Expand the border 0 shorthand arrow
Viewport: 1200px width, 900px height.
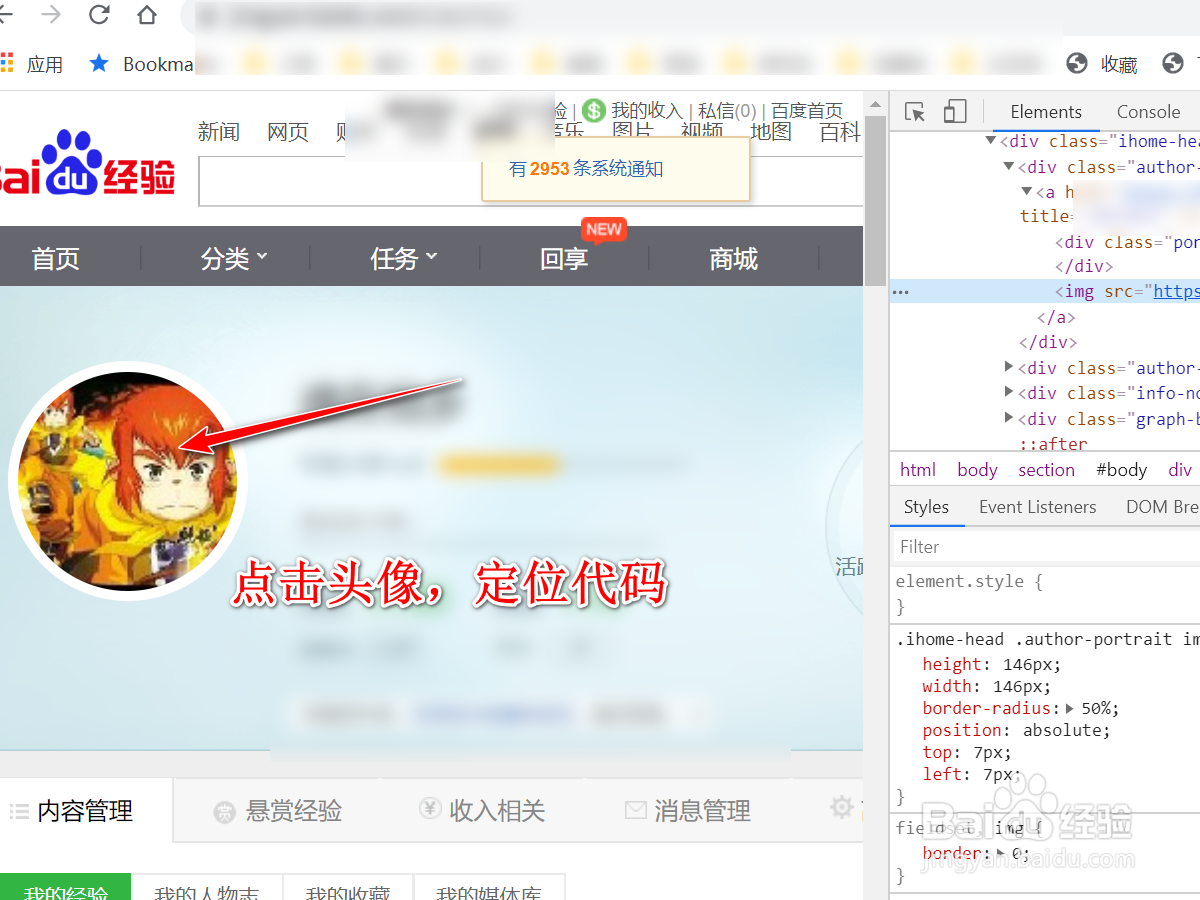click(x=1002, y=853)
